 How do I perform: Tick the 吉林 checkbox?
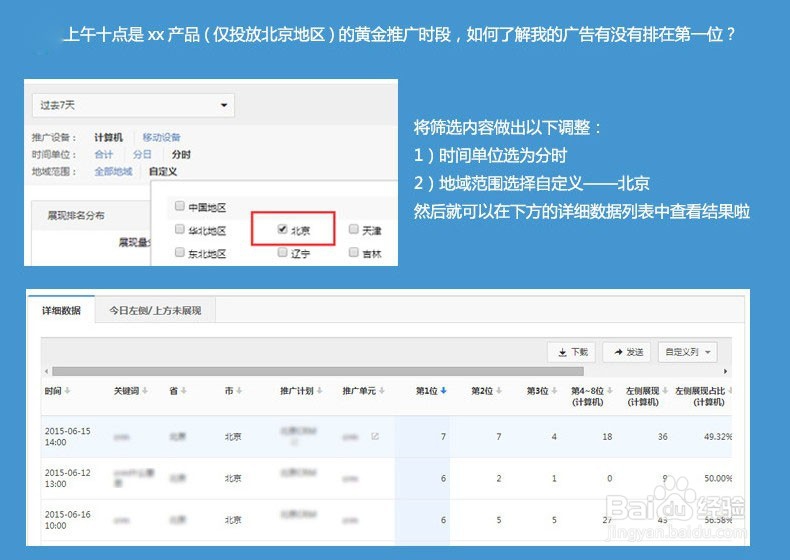pyautogui.click(x=354, y=252)
